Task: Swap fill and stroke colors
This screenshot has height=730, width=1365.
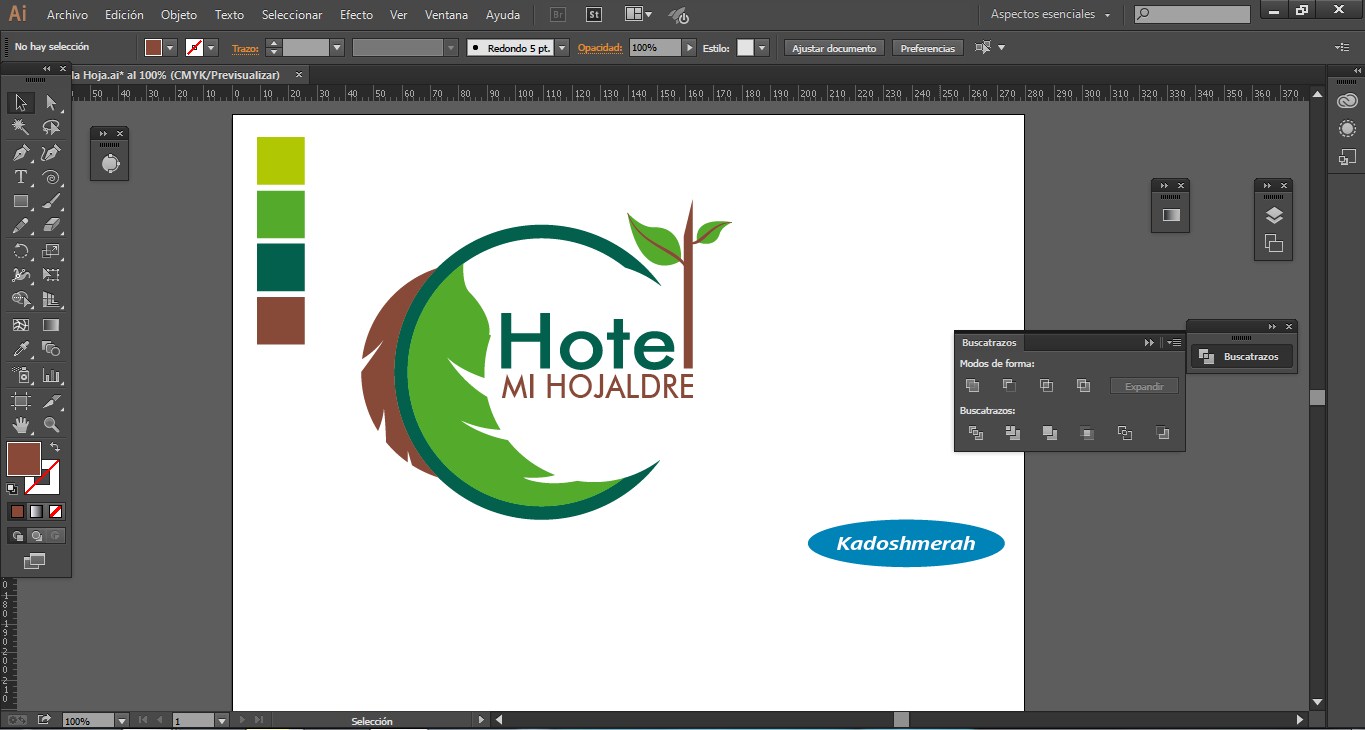Action: pyautogui.click(x=55, y=447)
